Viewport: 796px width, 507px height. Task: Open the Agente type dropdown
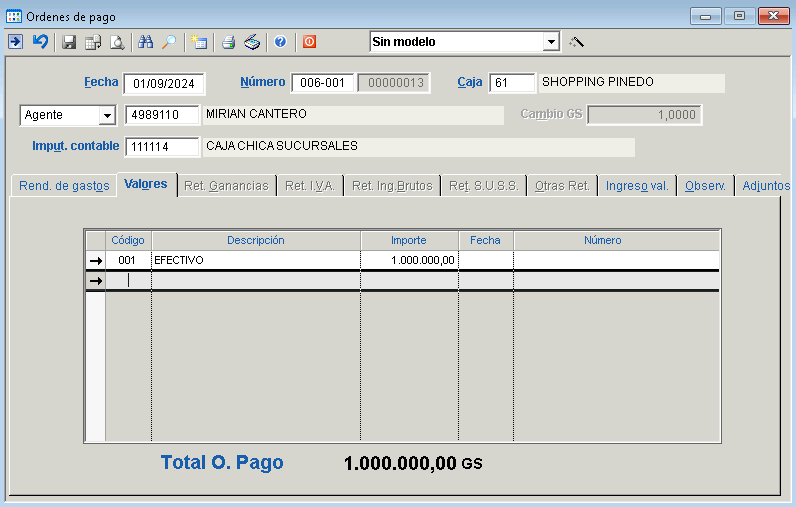click(106, 115)
